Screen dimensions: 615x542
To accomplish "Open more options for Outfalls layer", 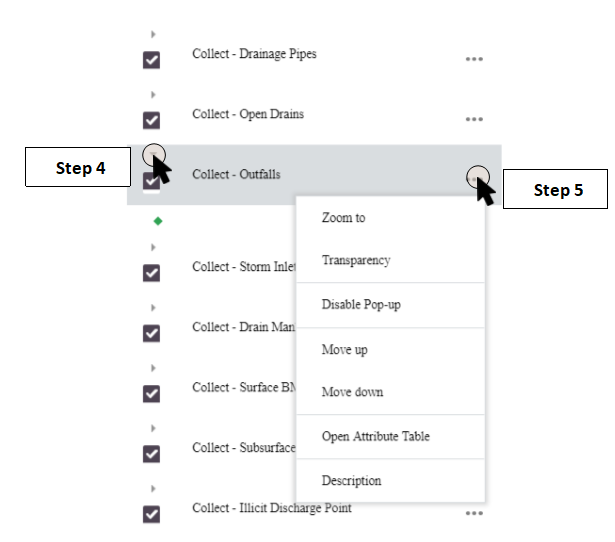I will (x=476, y=178).
